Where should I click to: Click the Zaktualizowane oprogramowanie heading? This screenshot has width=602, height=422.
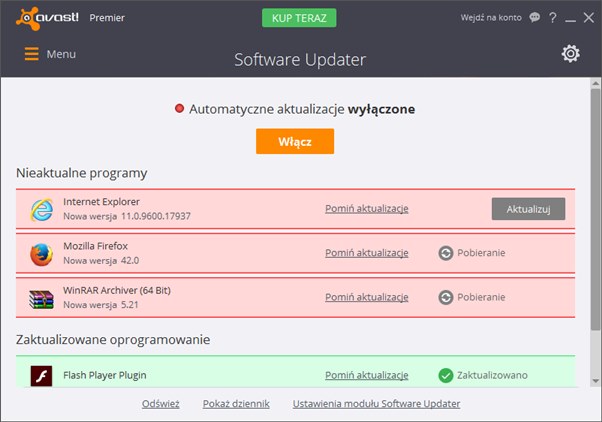pyautogui.click(x=113, y=339)
